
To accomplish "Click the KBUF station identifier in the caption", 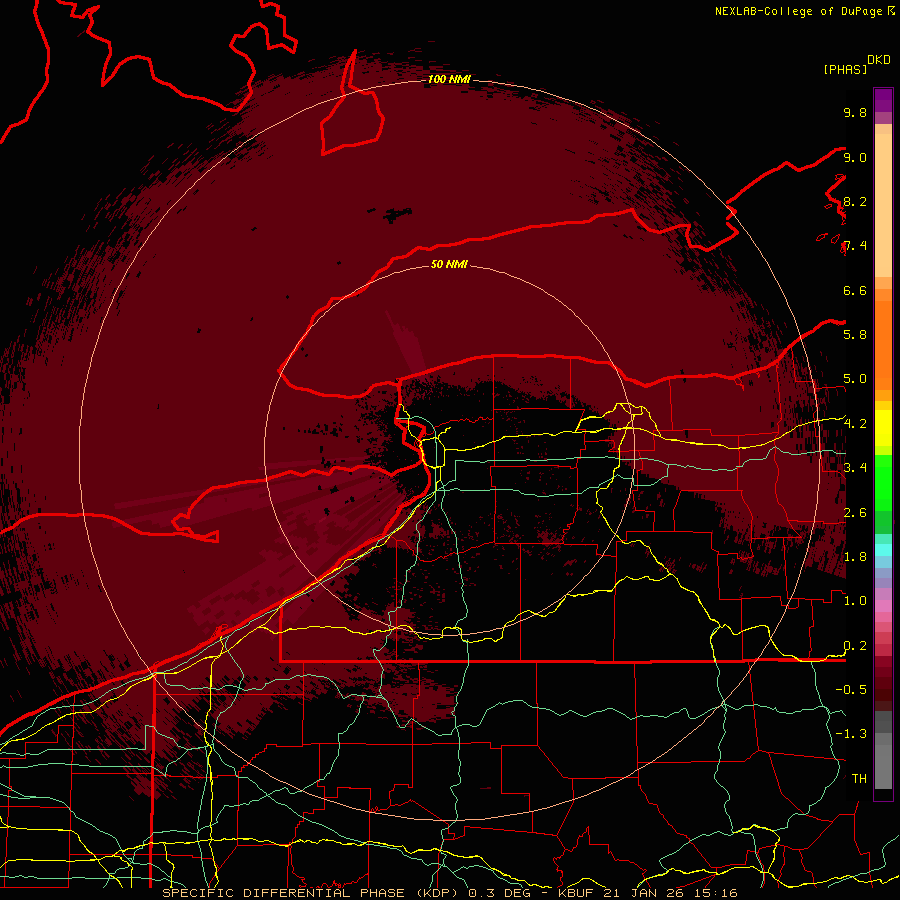I will pos(576,893).
